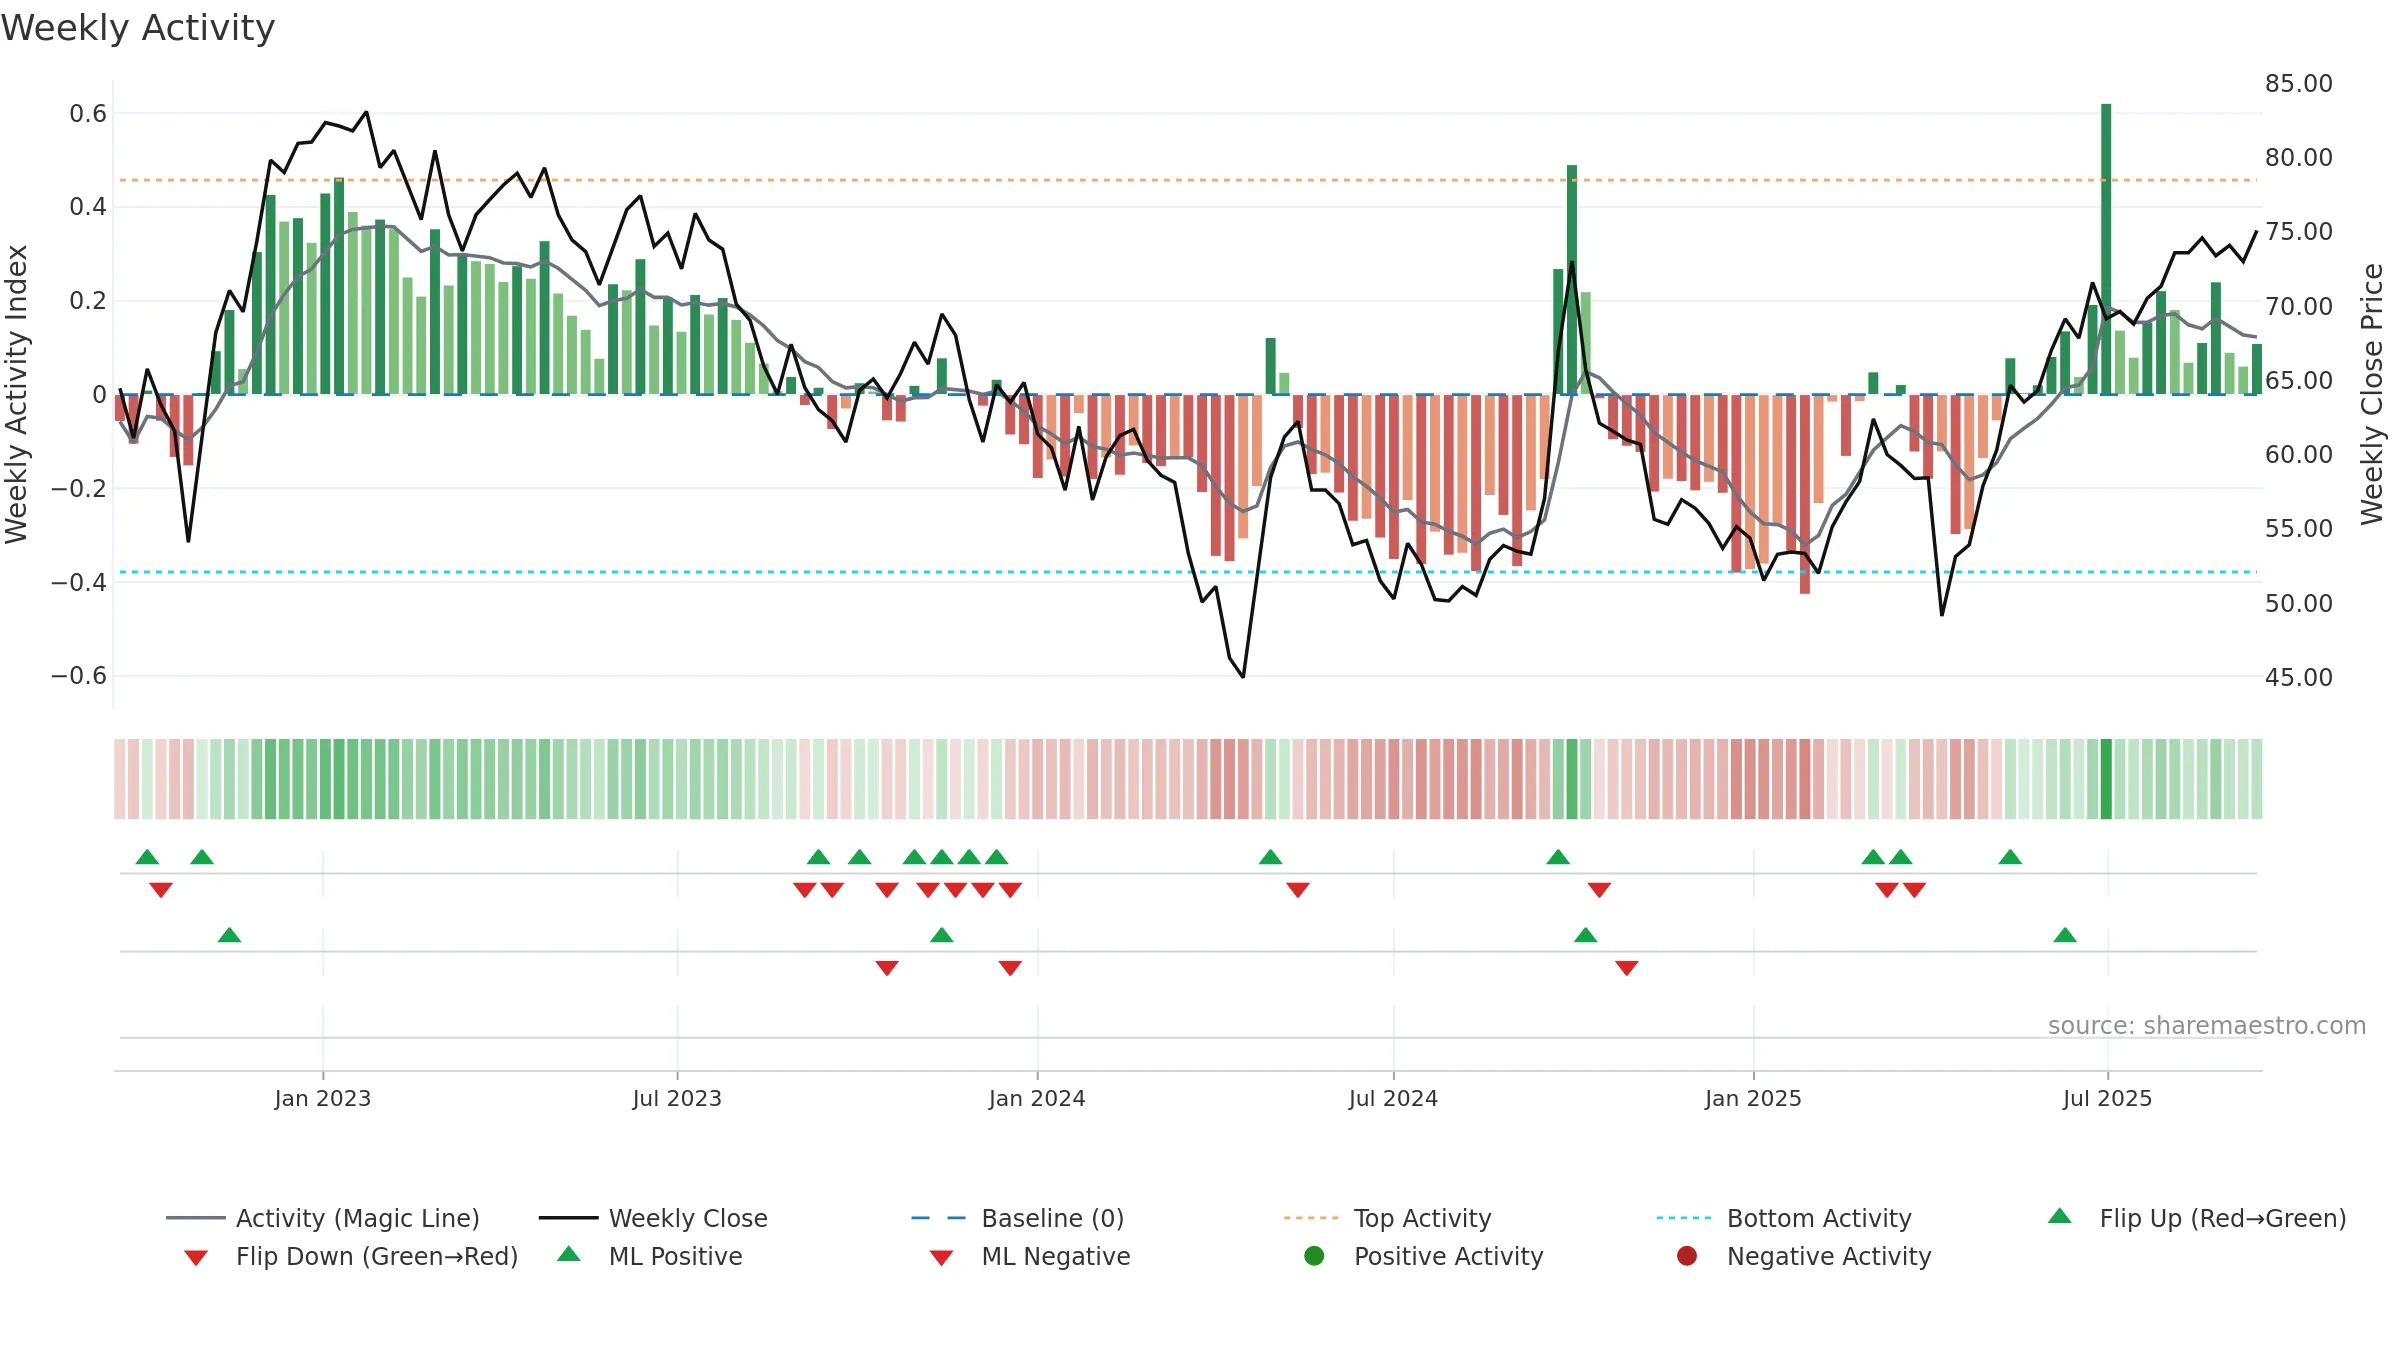Click the Weekly Close Price axis title
2400x1350 pixels.
[2372, 394]
